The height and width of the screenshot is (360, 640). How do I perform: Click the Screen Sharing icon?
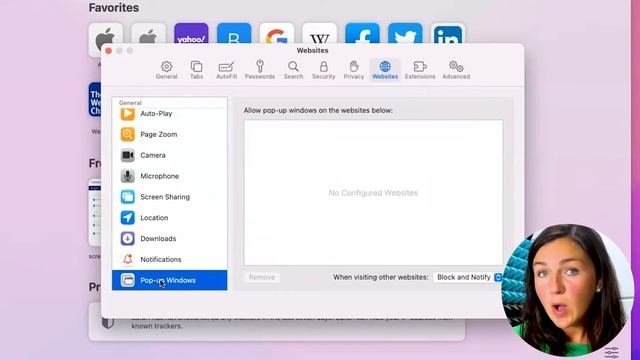127,197
